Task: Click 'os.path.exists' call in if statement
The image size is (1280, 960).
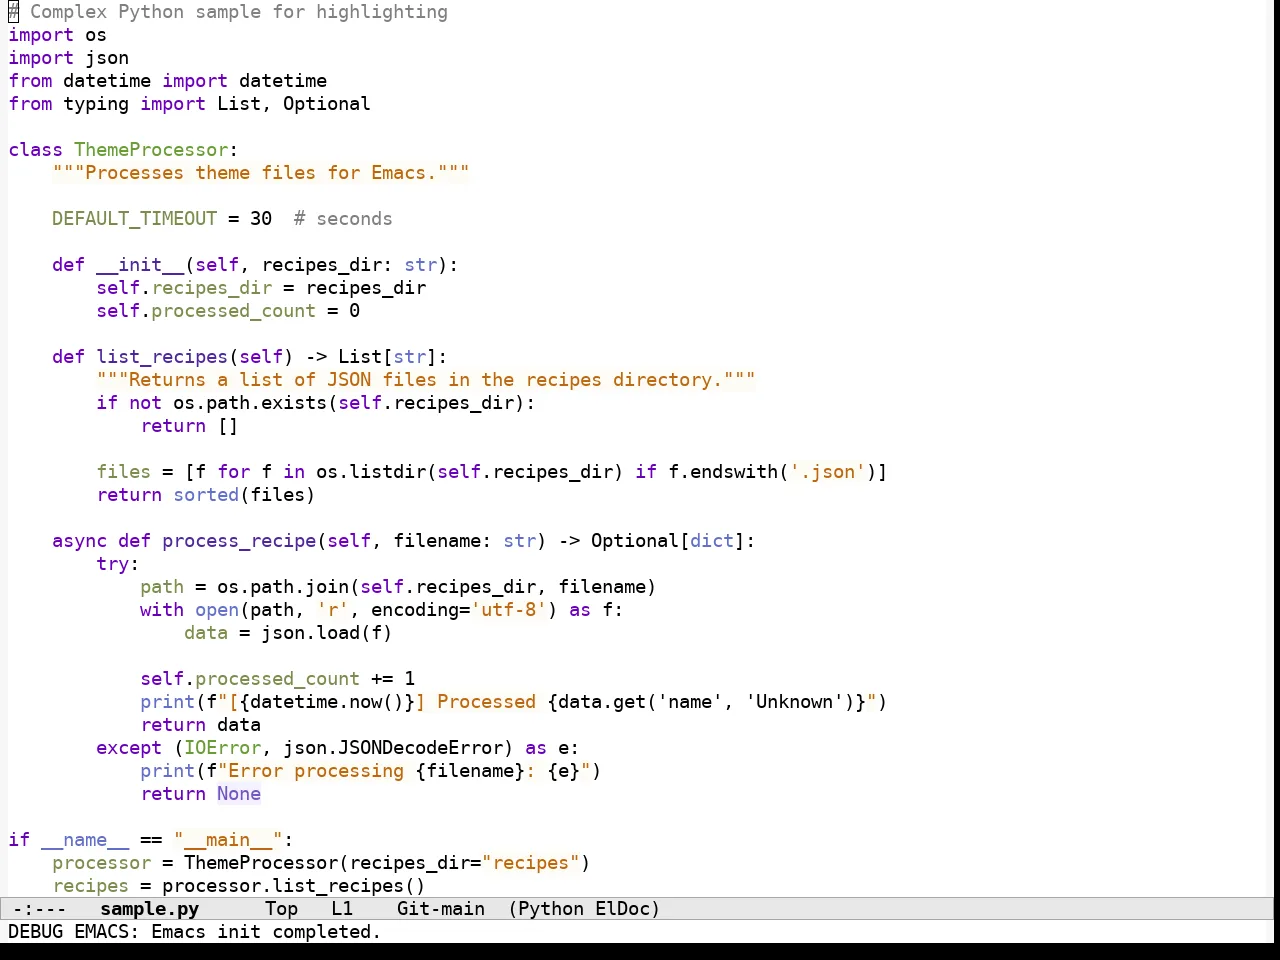Action: [x=250, y=403]
